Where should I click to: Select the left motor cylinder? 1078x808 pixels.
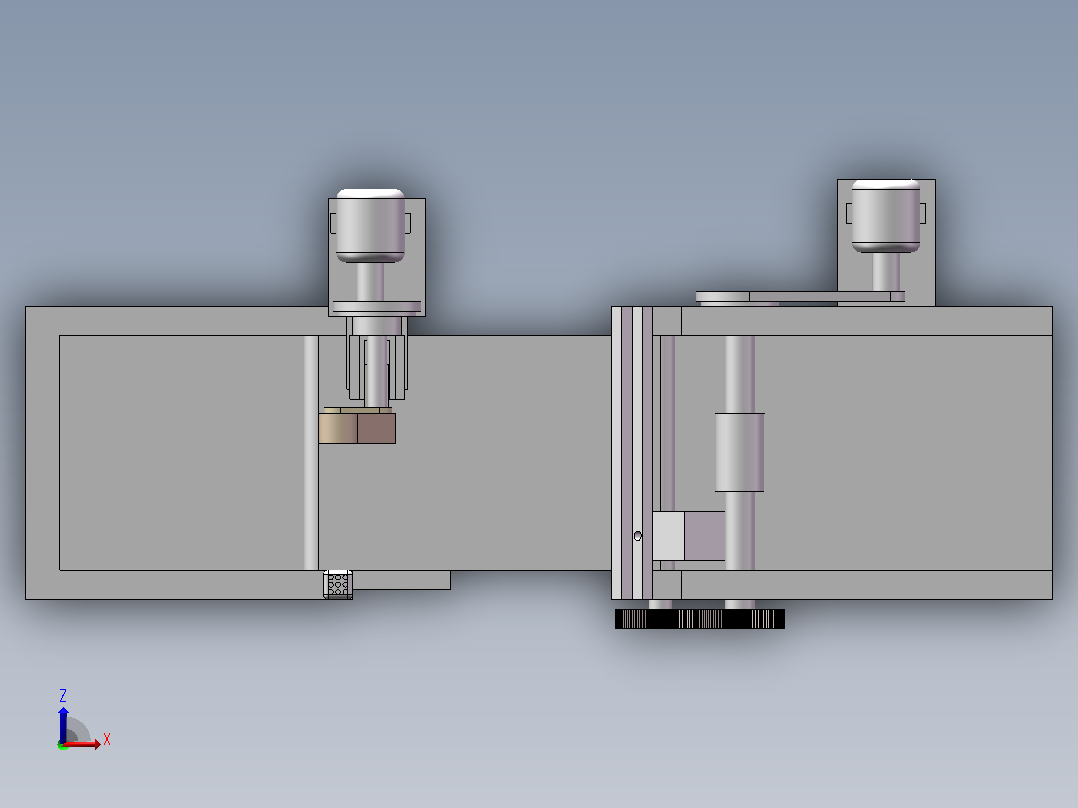(370, 226)
